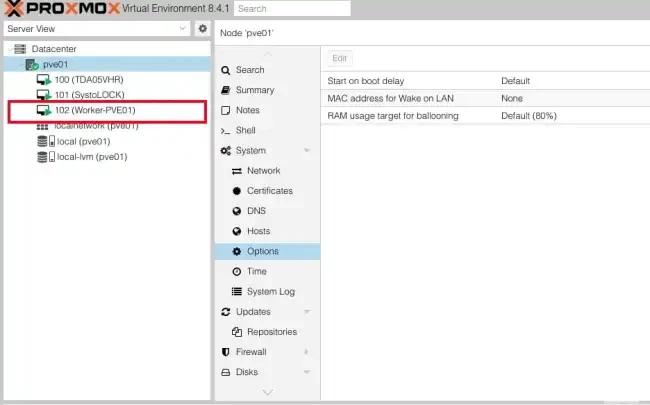Click the globe icon beside Hosts
This screenshot has height=405, width=650.
coord(237,231)
